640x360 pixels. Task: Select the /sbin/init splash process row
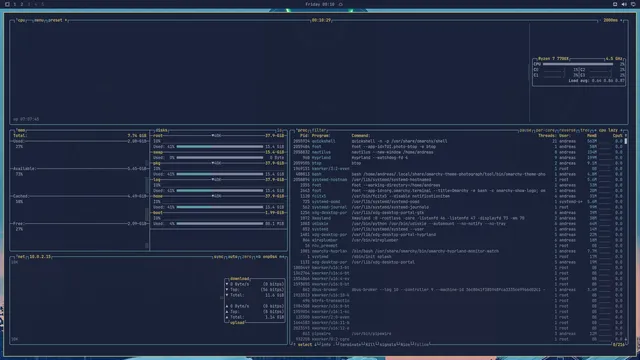[x=458, y=257]
